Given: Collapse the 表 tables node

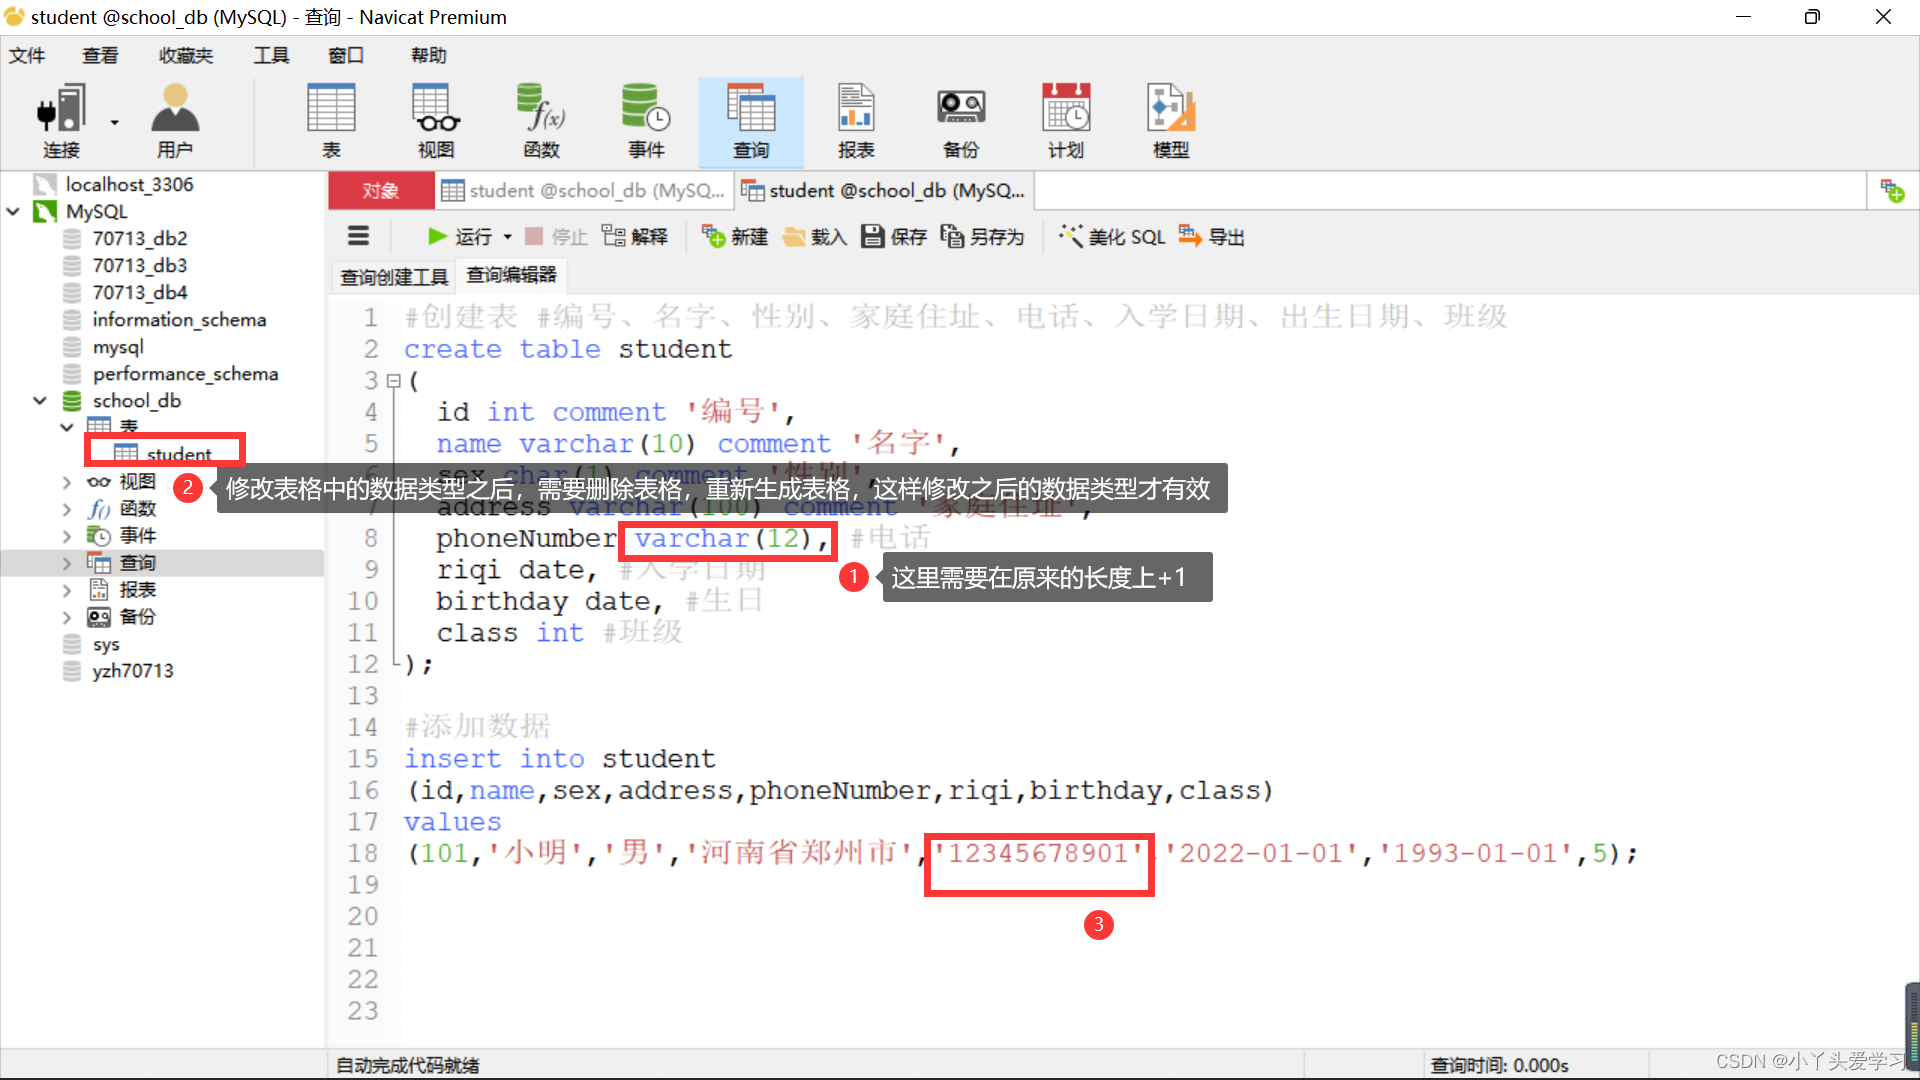Looking at the screenshot, I should tap(67, 428).
